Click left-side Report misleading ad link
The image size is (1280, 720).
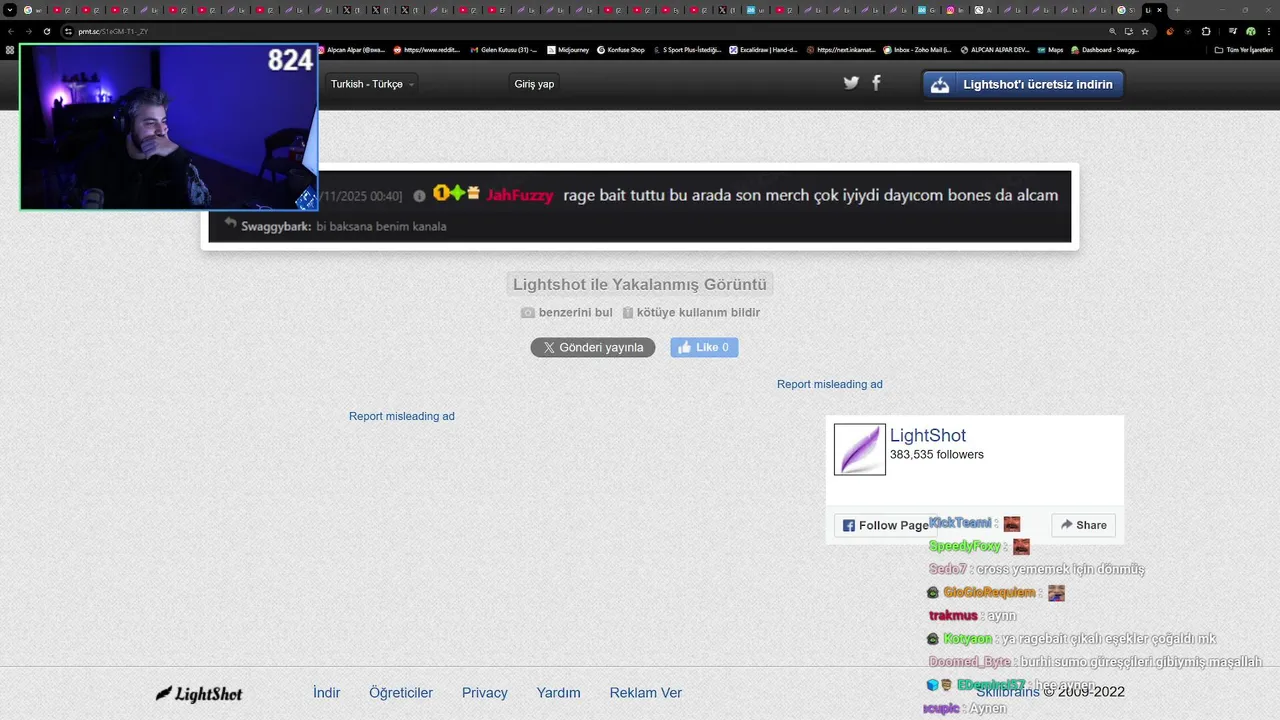402,416
